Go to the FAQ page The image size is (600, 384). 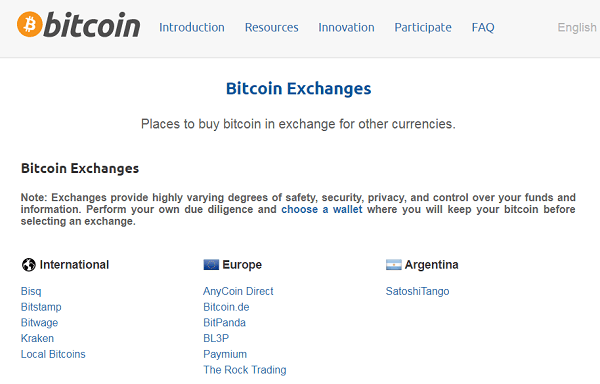pos(483,28)
